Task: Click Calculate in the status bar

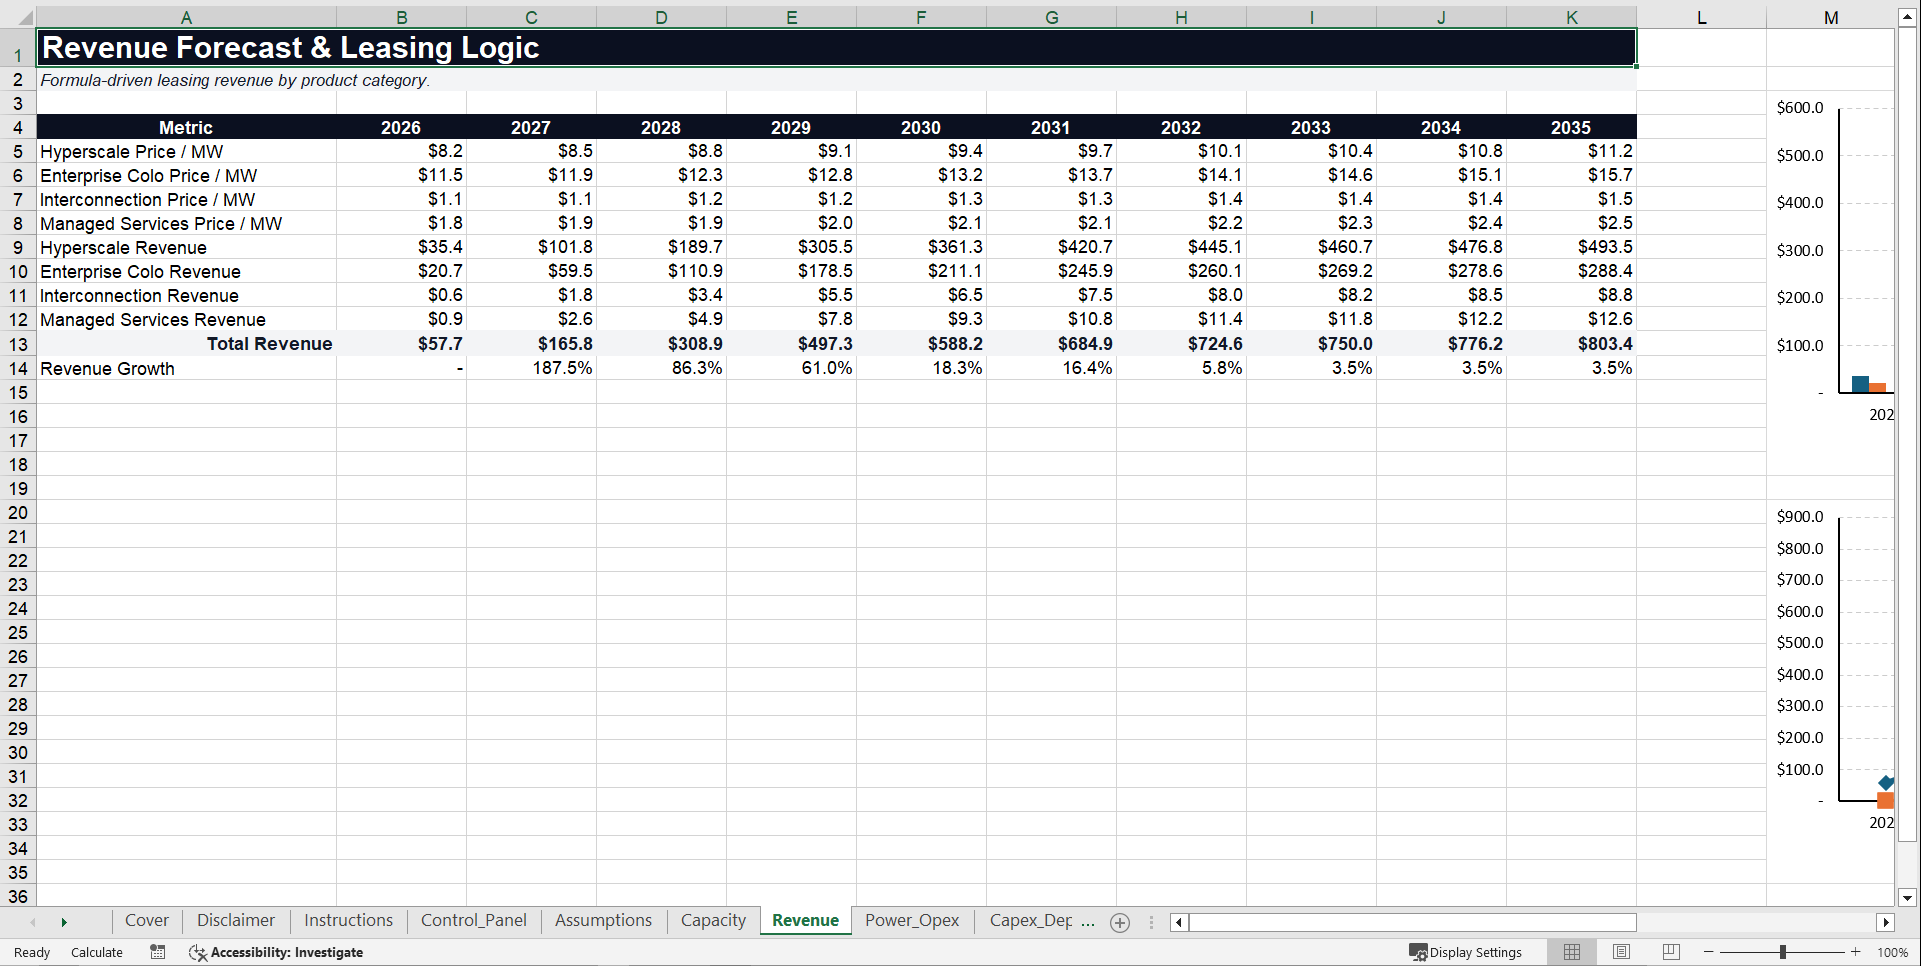Action: [x=97, y=952]
